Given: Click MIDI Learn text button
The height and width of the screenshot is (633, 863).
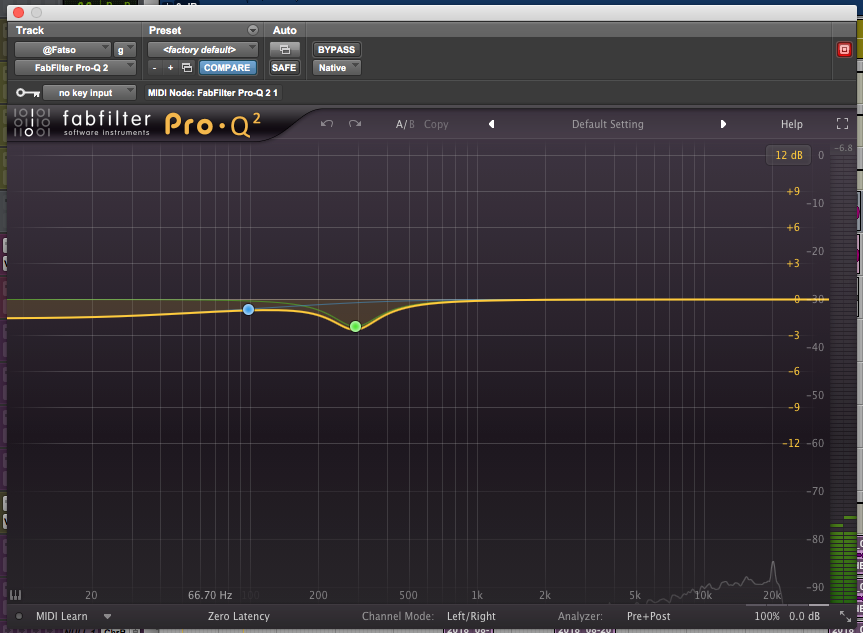Looking at the screenshot, I should click(x=62, y=616).
